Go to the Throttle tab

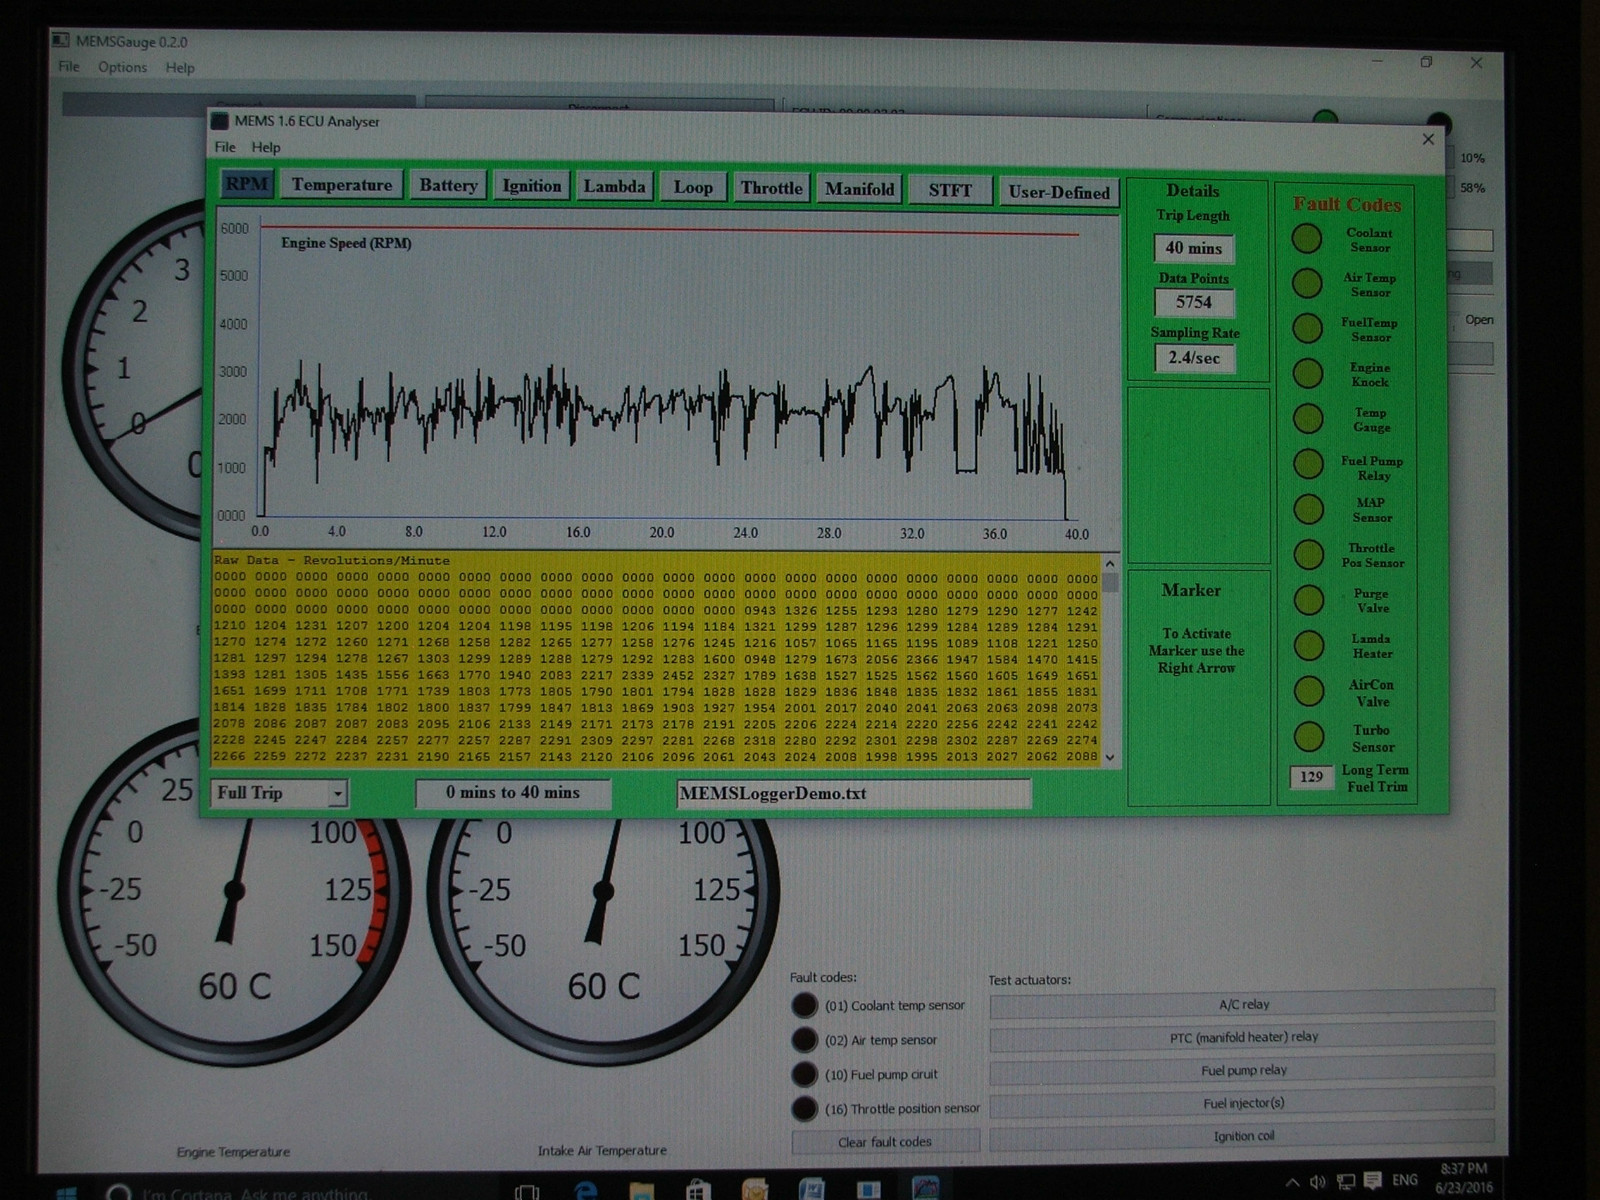[x=772, y=188]
